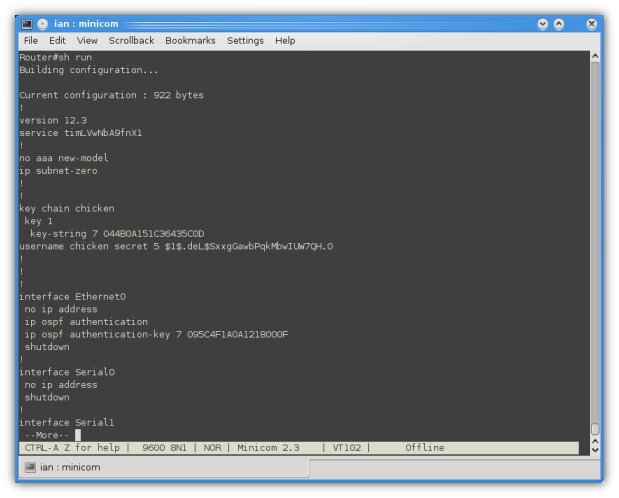Open the File menu
Image resolution: width=619 pixels, height=498 pixels.
pyautogui.click(x=31, y=41)
